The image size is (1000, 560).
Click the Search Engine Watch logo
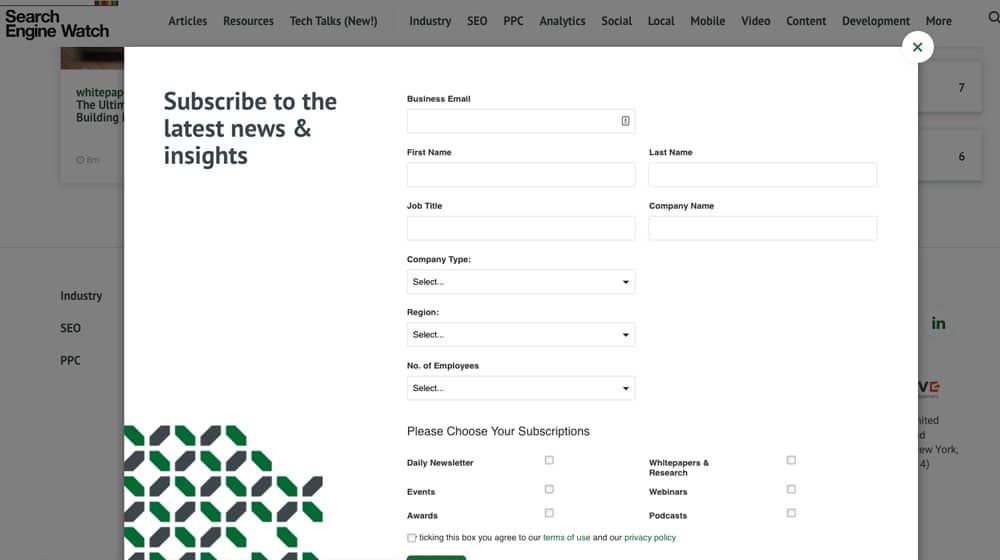pos(57,24)
